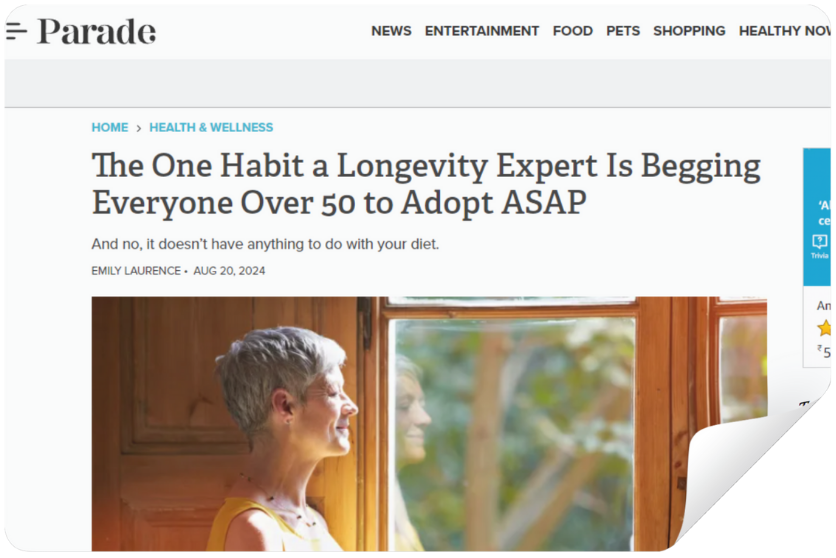Click the Aug 20, 2024 publish date
The image size is (836, 558).
229,271
